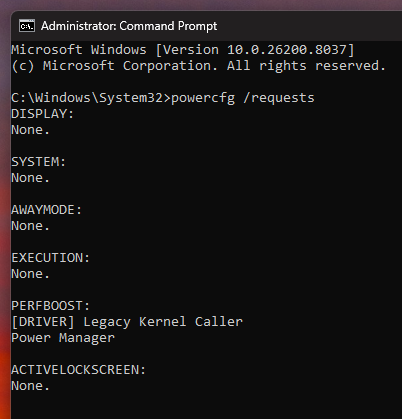This screenshot has height=419, width=402.
Task: Click the '[DRIVER] Legacy Kernel Caller' line
Action: (x=127, y=322)
